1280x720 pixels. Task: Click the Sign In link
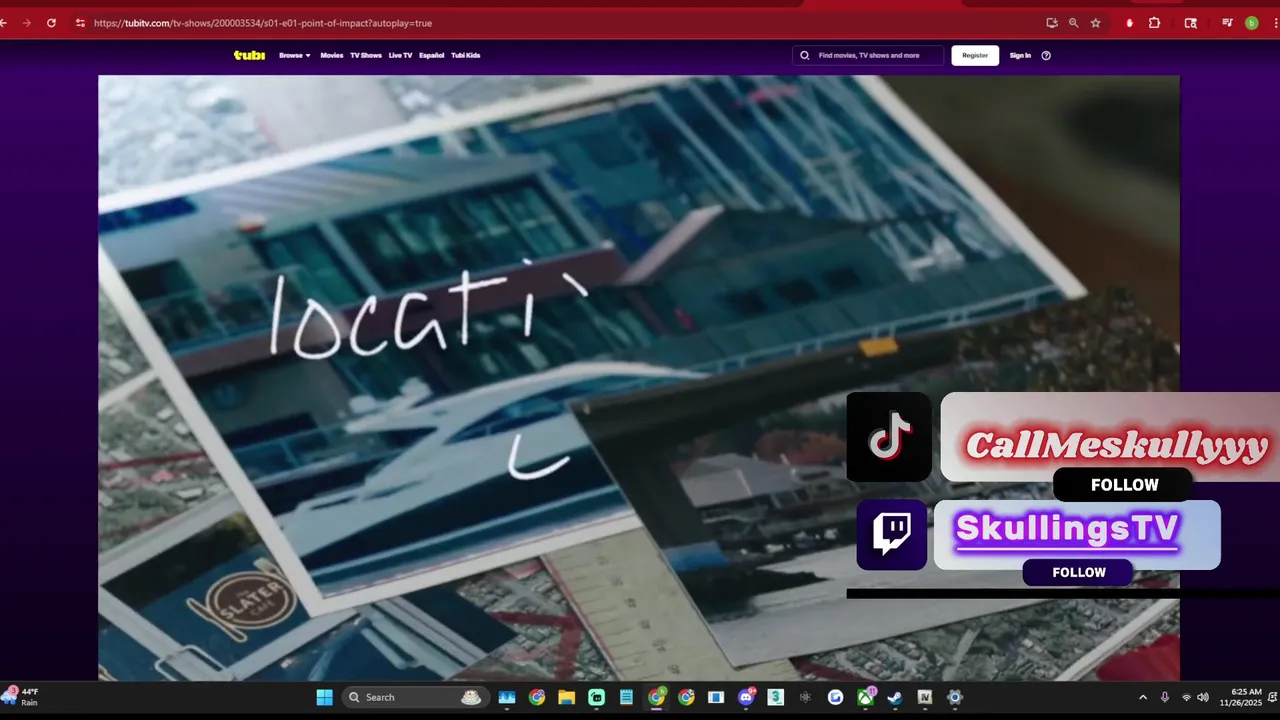[1020, 55]
